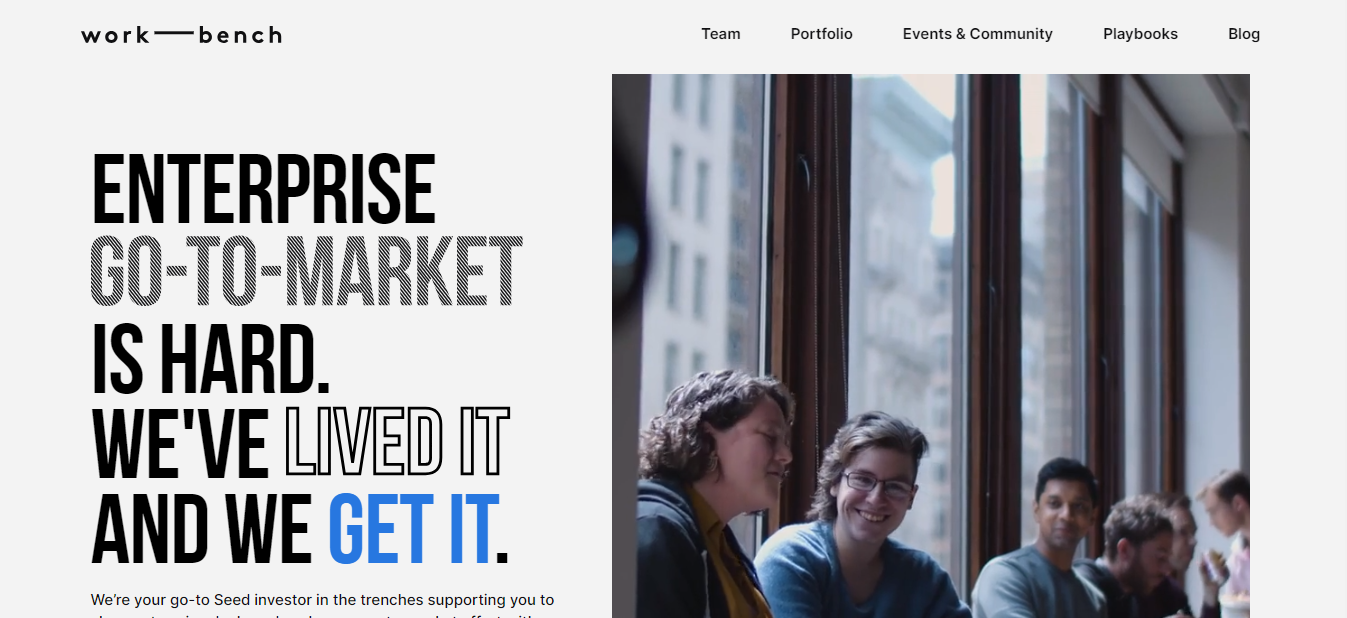Click the outlined LIVED IT text
1347x618 pixels.
click(x=398, y=442)
